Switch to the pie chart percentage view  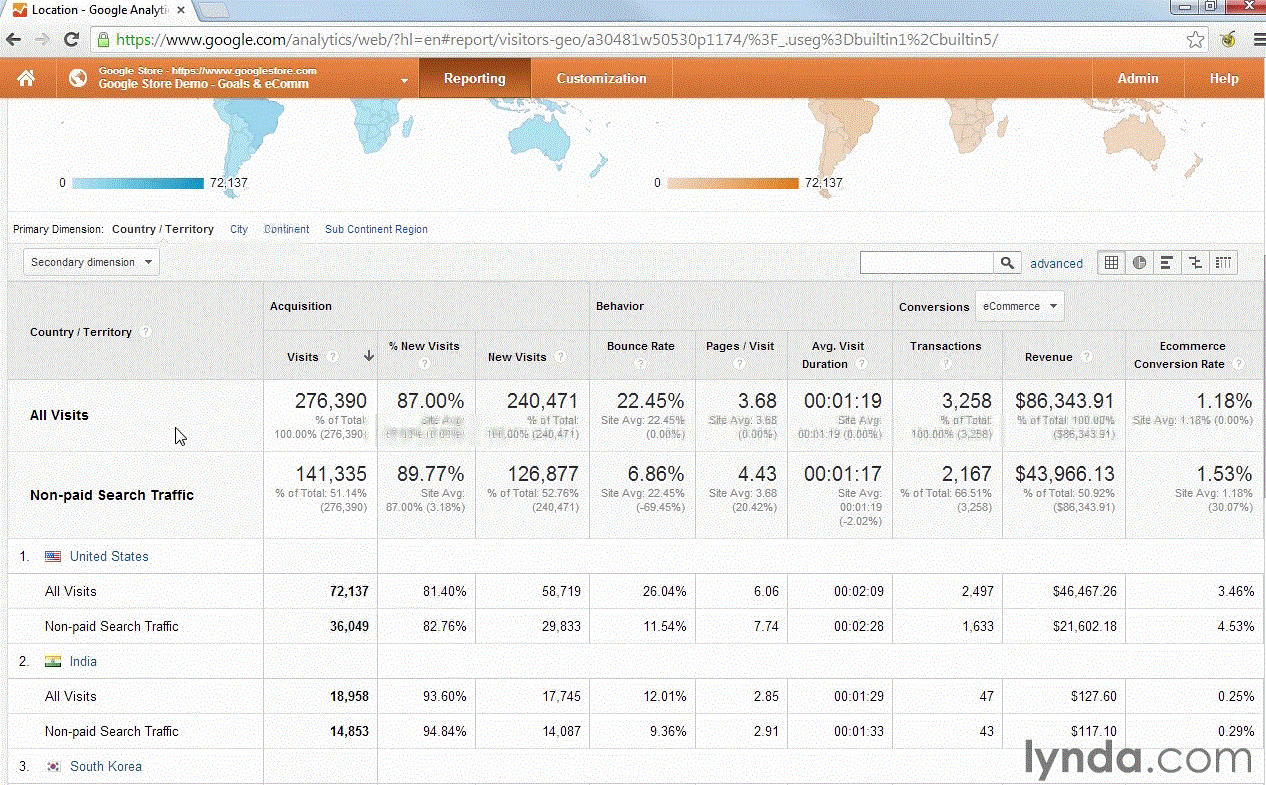coord(1140,263)
